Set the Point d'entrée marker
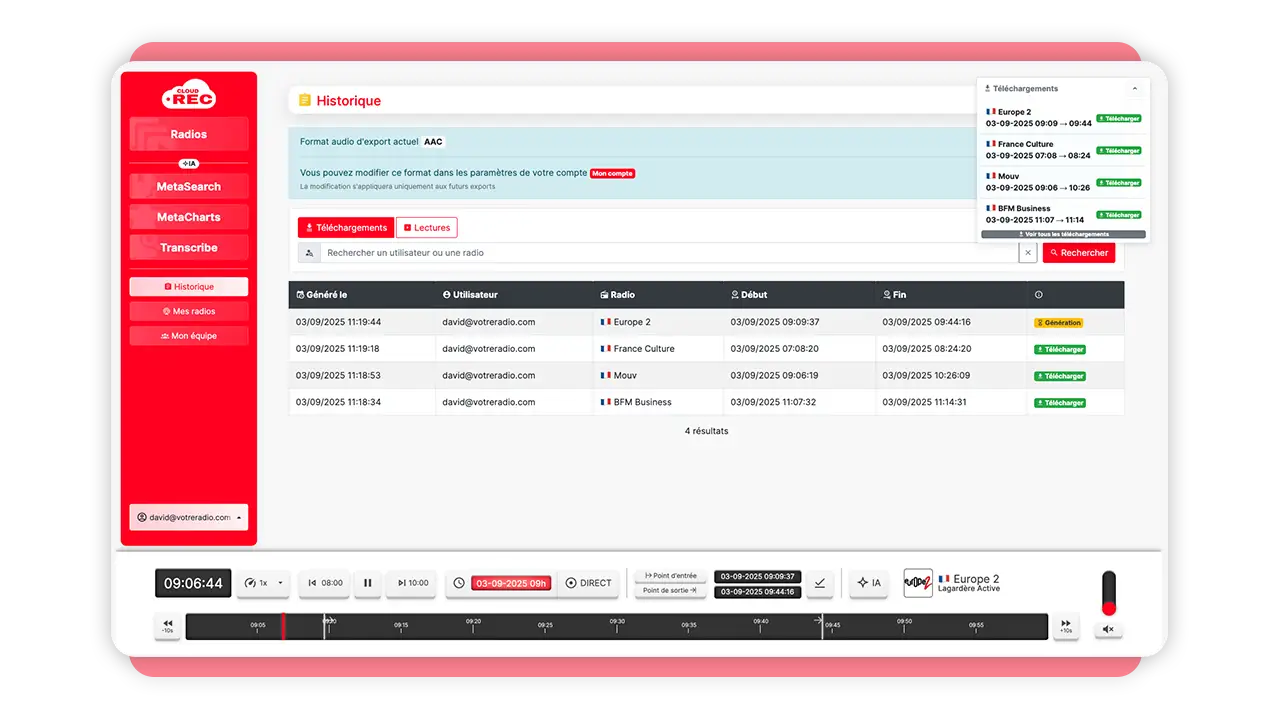Image resolution: width=1280 pixels, height=720 pixels. pyautogui.click(x=670, y=576)
